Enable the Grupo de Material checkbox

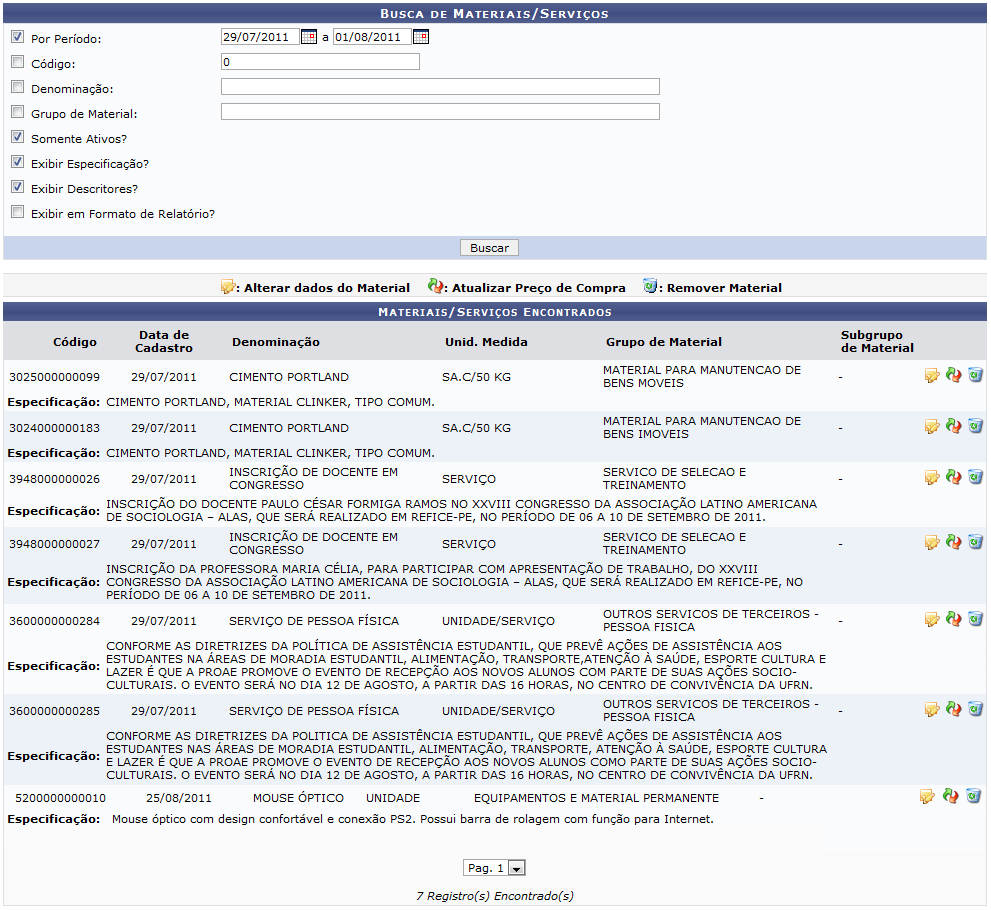point(18,112)
